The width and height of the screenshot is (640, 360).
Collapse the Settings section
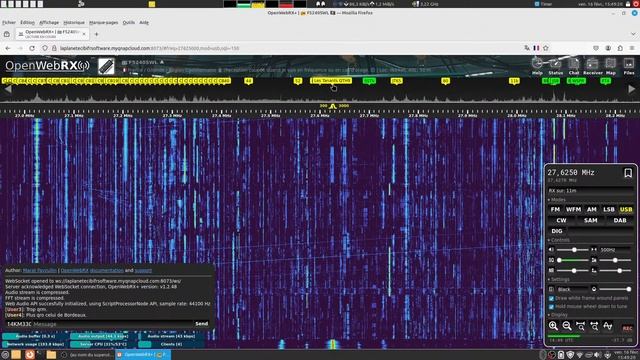[558, 280]
